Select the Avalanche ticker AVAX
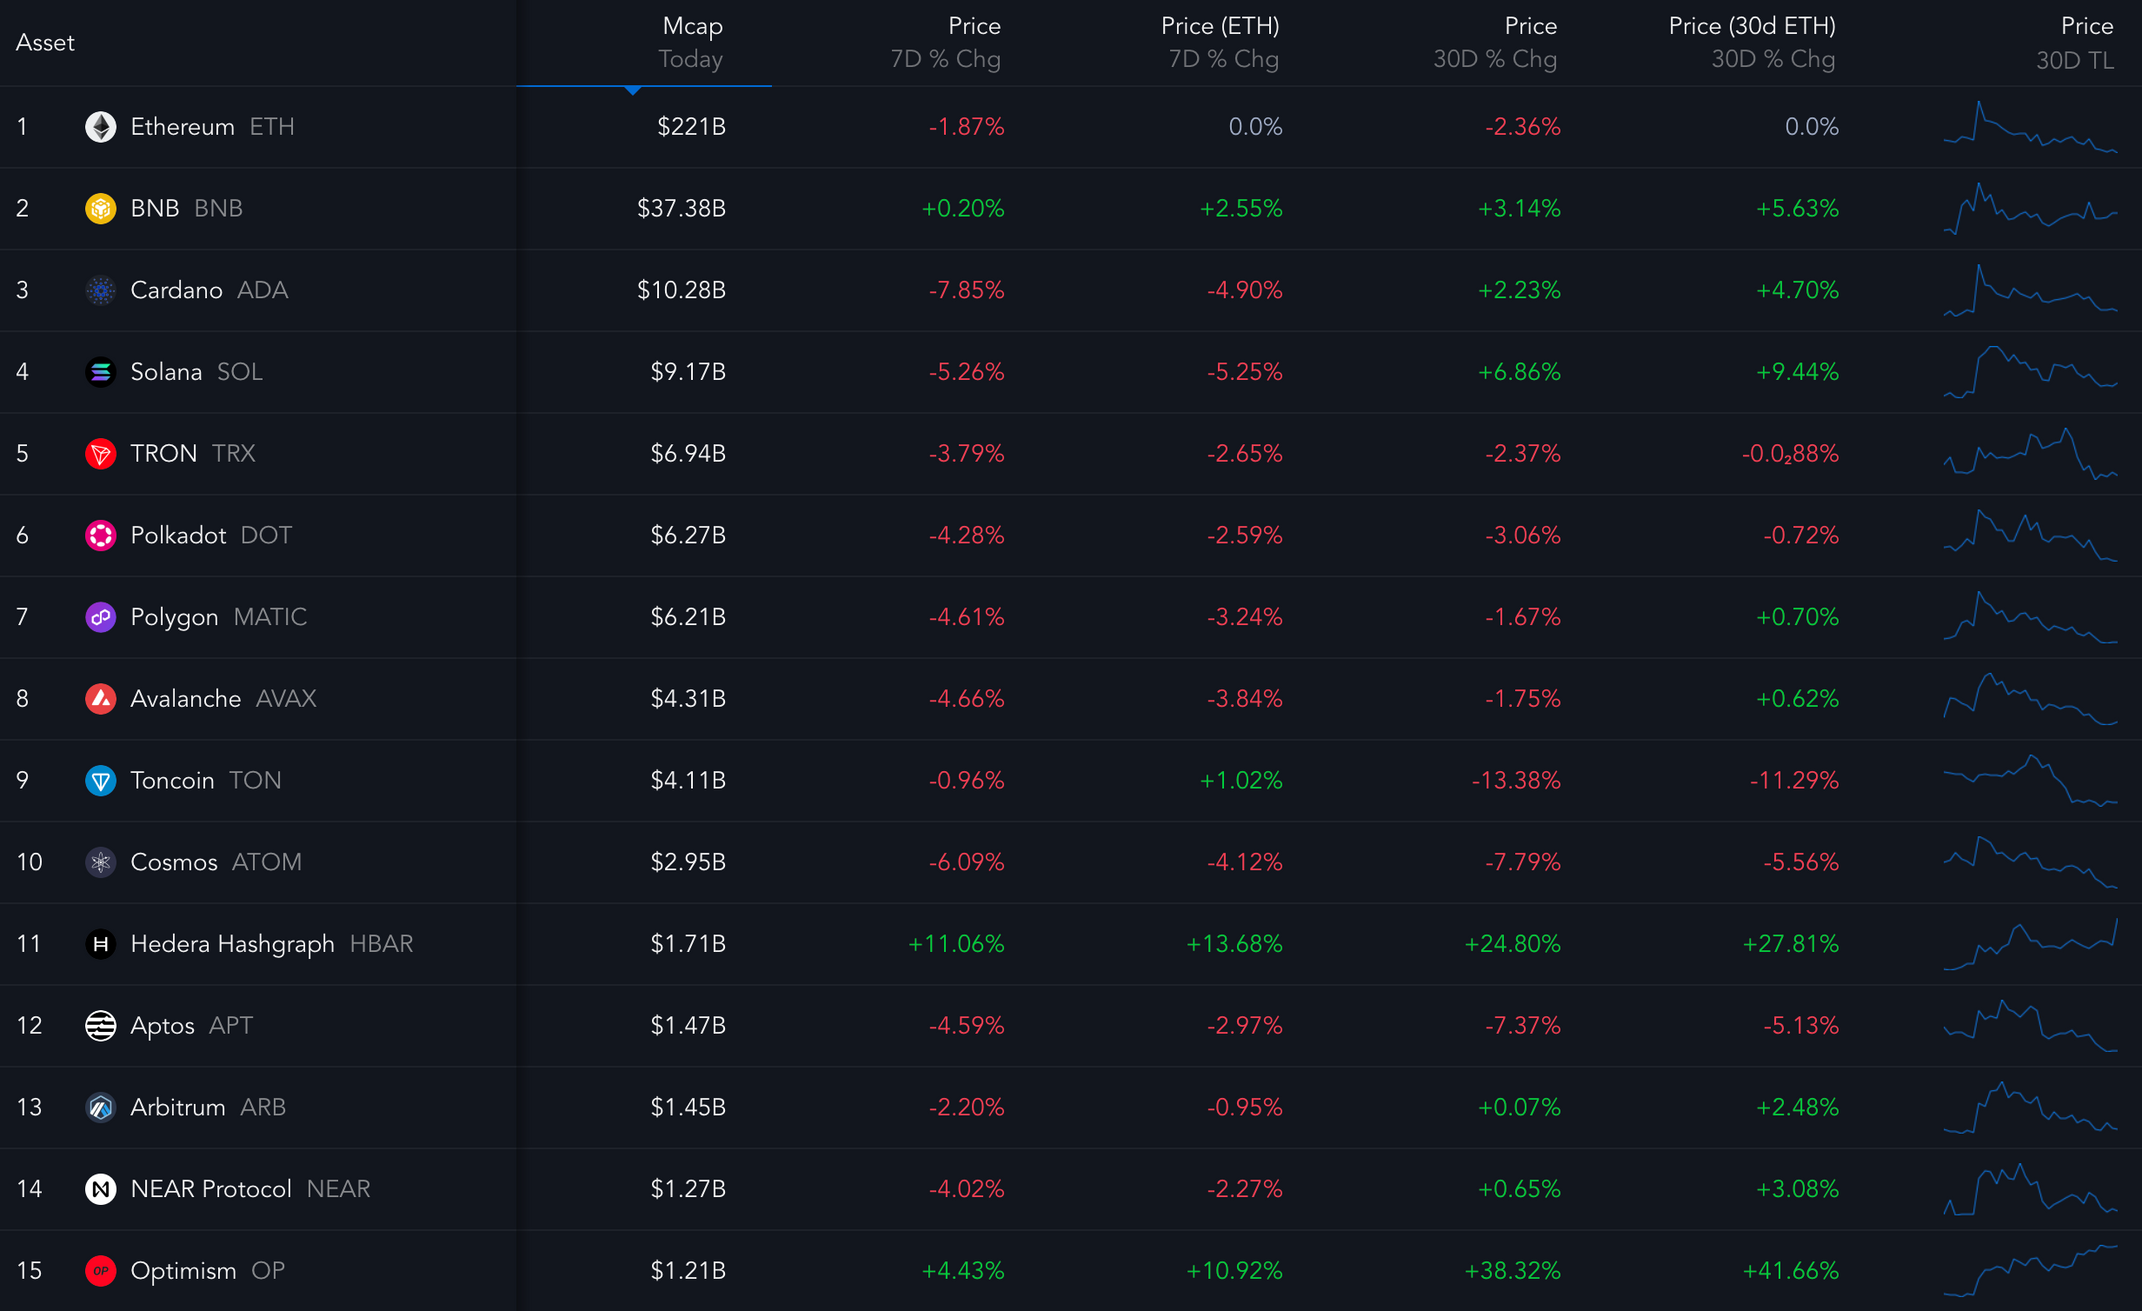Viewport: 2142px width, 1311px height. 286,699
